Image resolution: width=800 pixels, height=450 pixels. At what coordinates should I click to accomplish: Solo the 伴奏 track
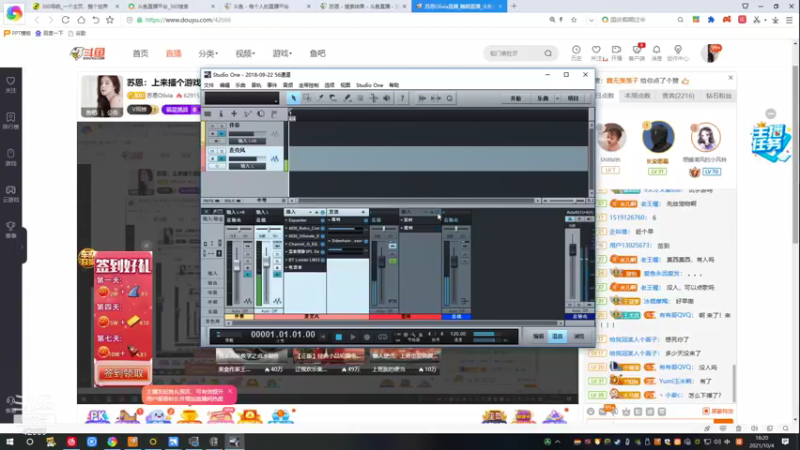221,126
